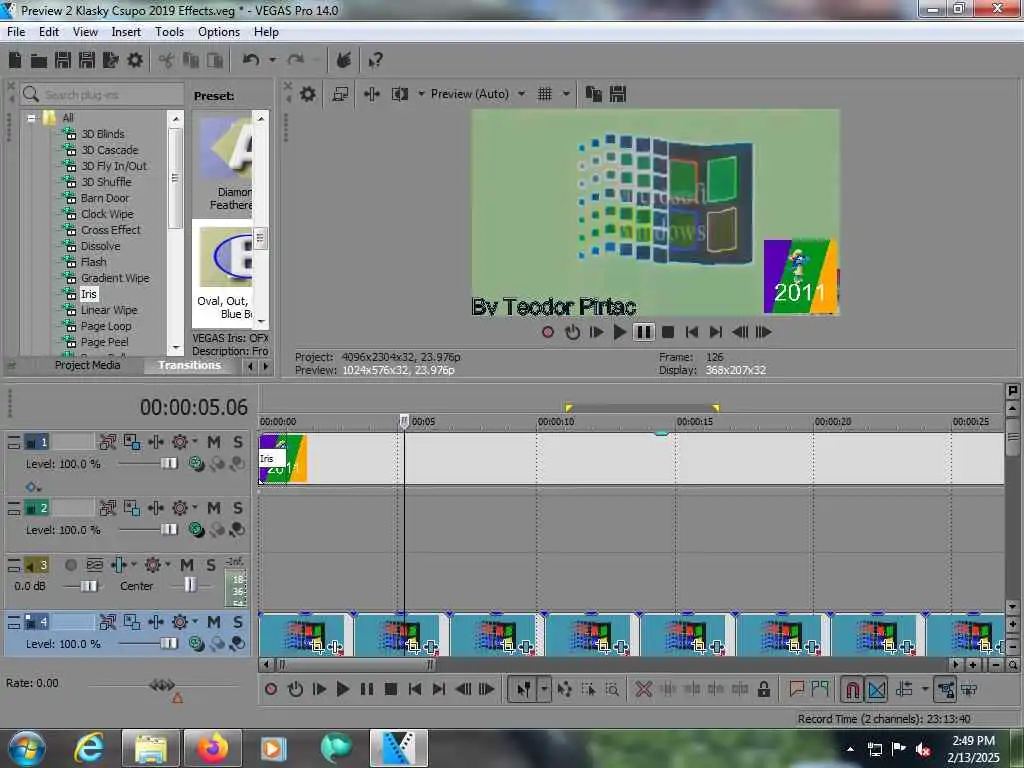Select the Normal Edit tool
This screenshot has height=768, width=1024.
(x=523, y=689)
